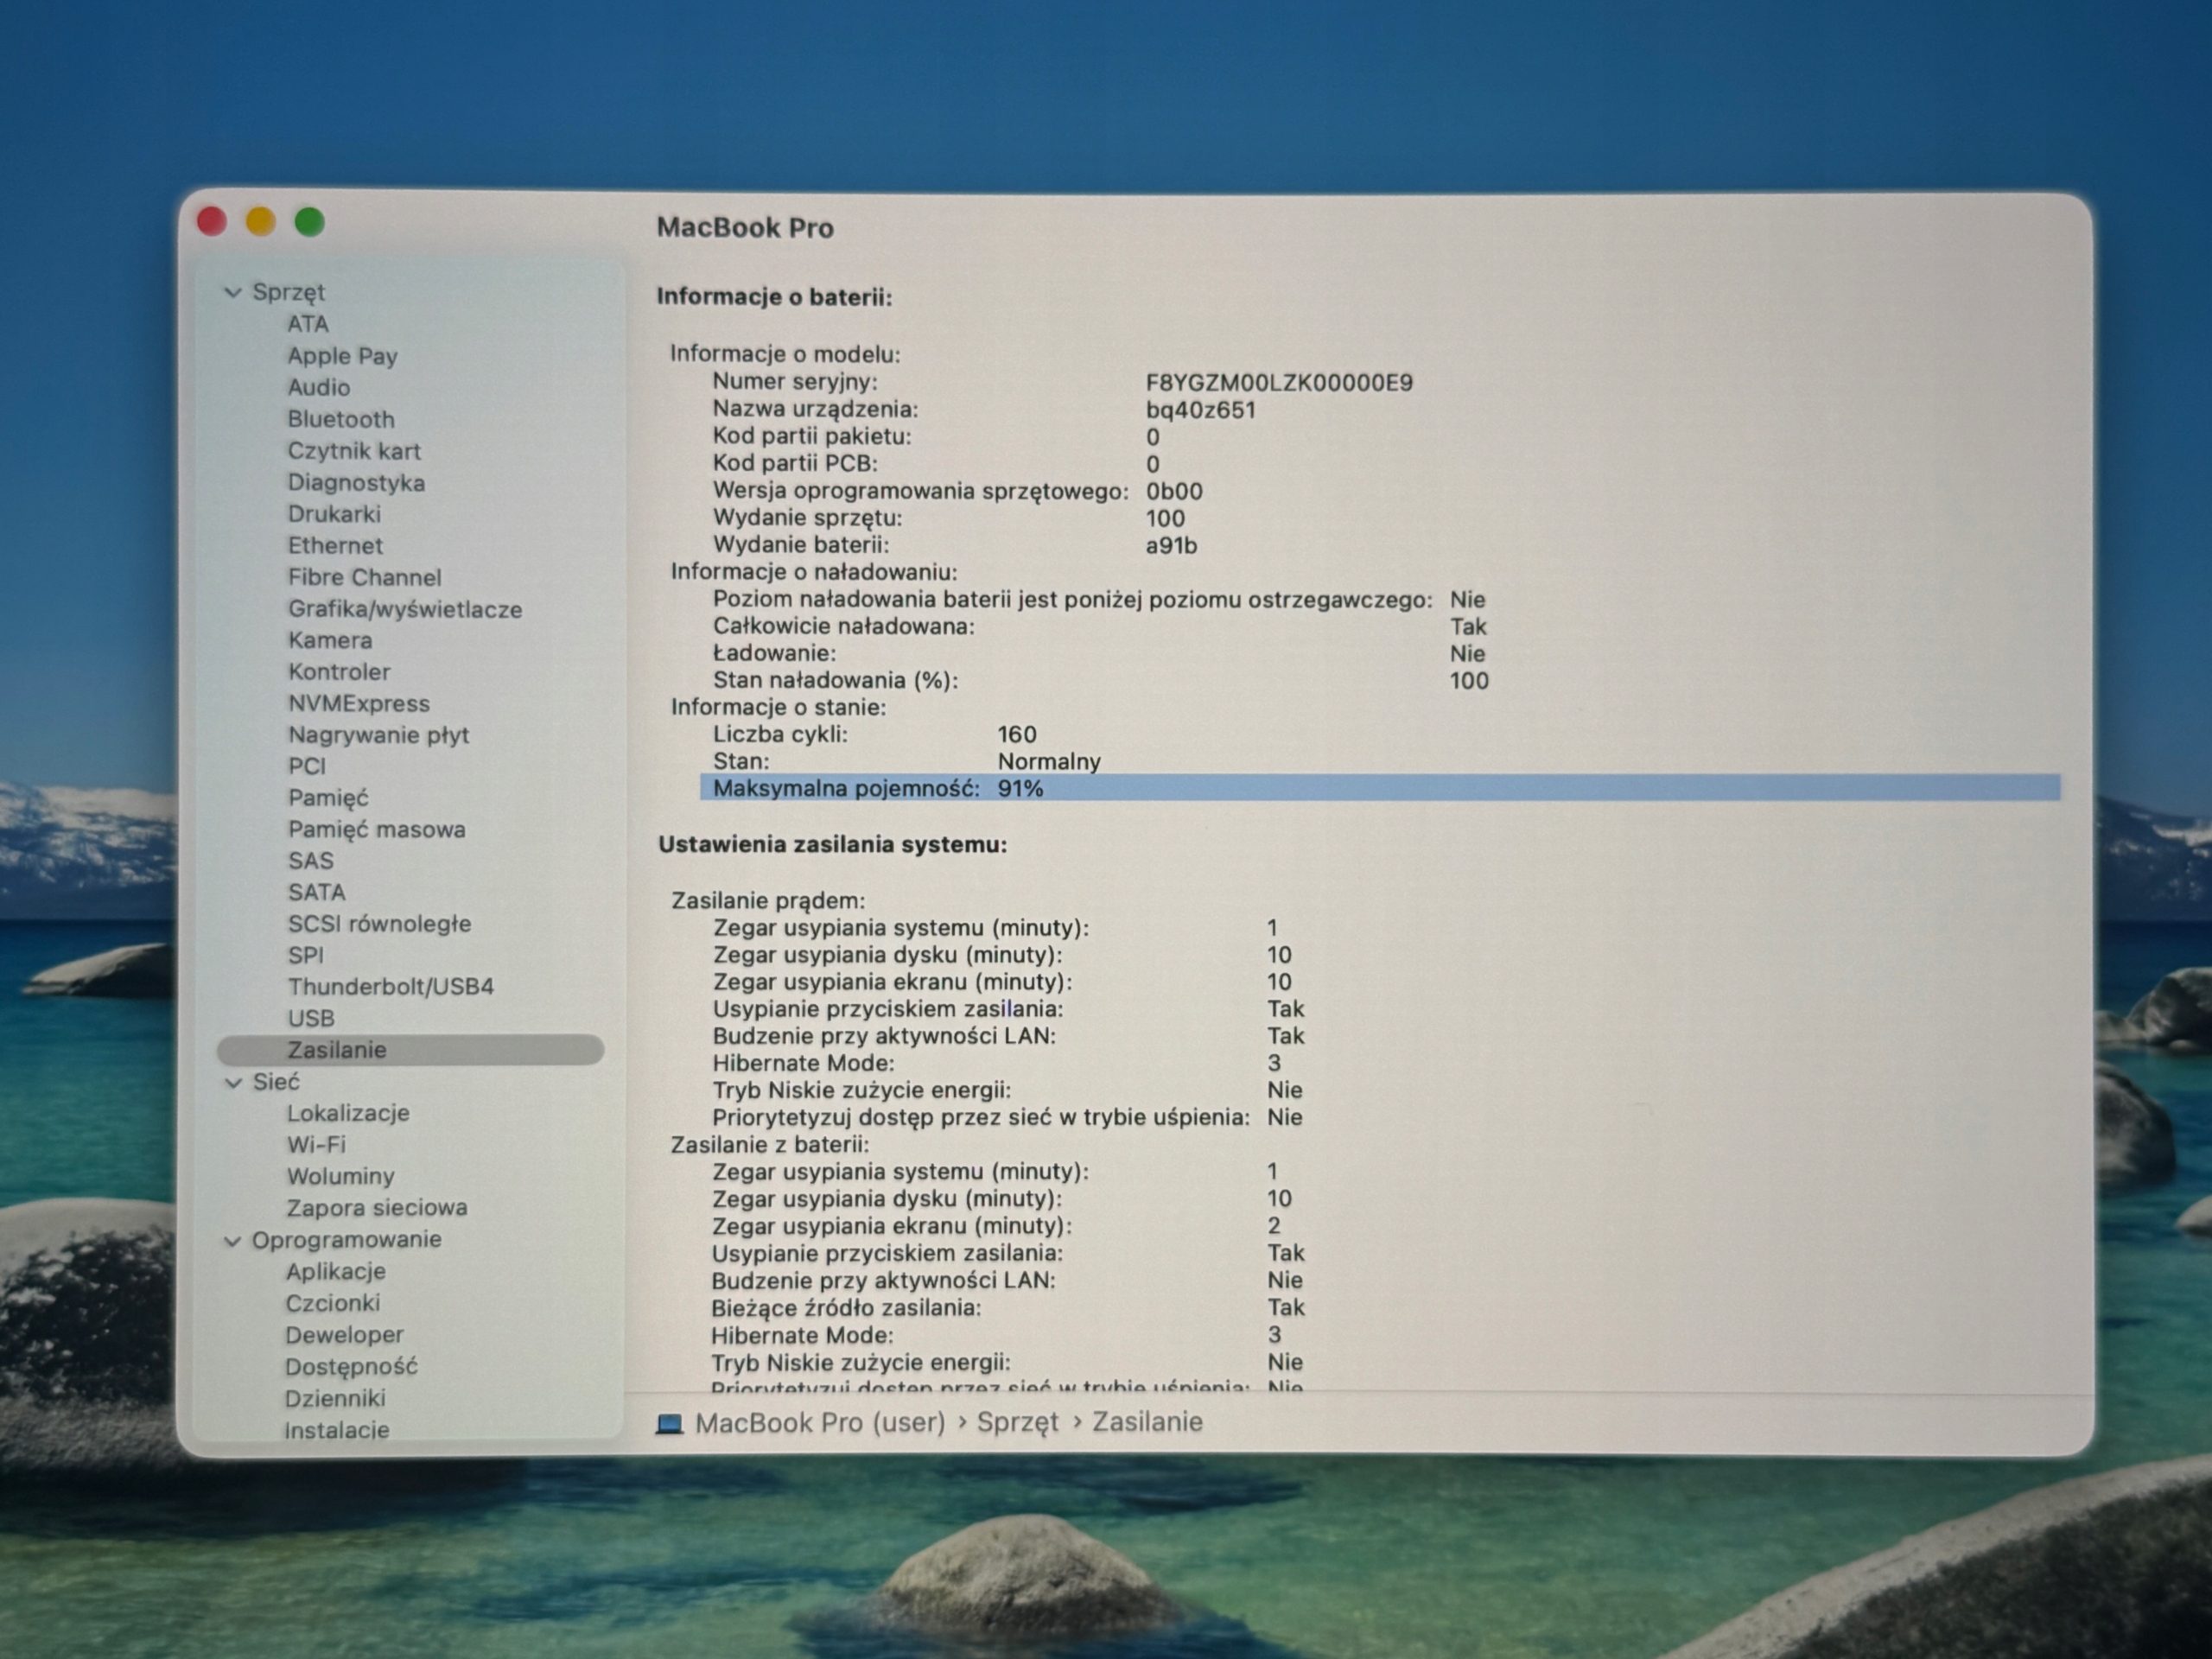
Task: Click the serial number F8YGZM00LZK00000E9
Action: coord(1279,383)
